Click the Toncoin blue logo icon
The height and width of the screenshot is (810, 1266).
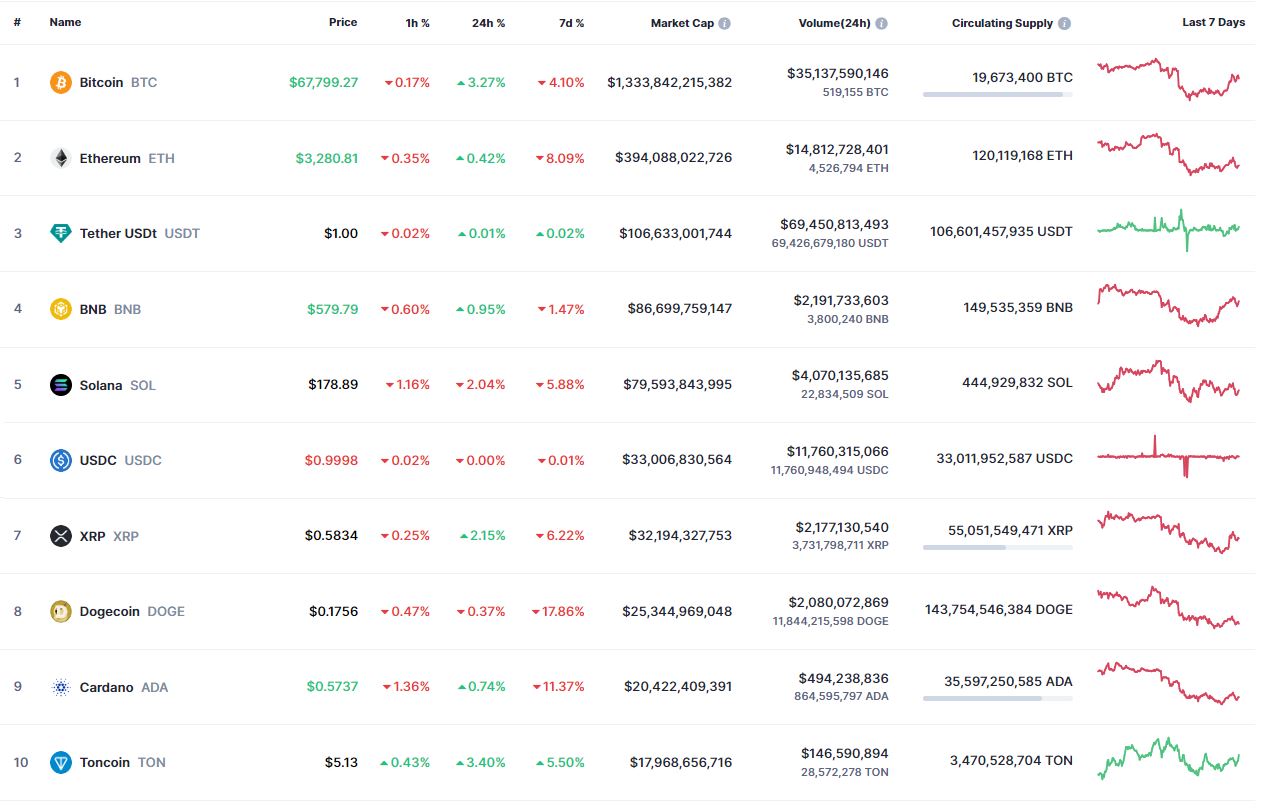61,762
